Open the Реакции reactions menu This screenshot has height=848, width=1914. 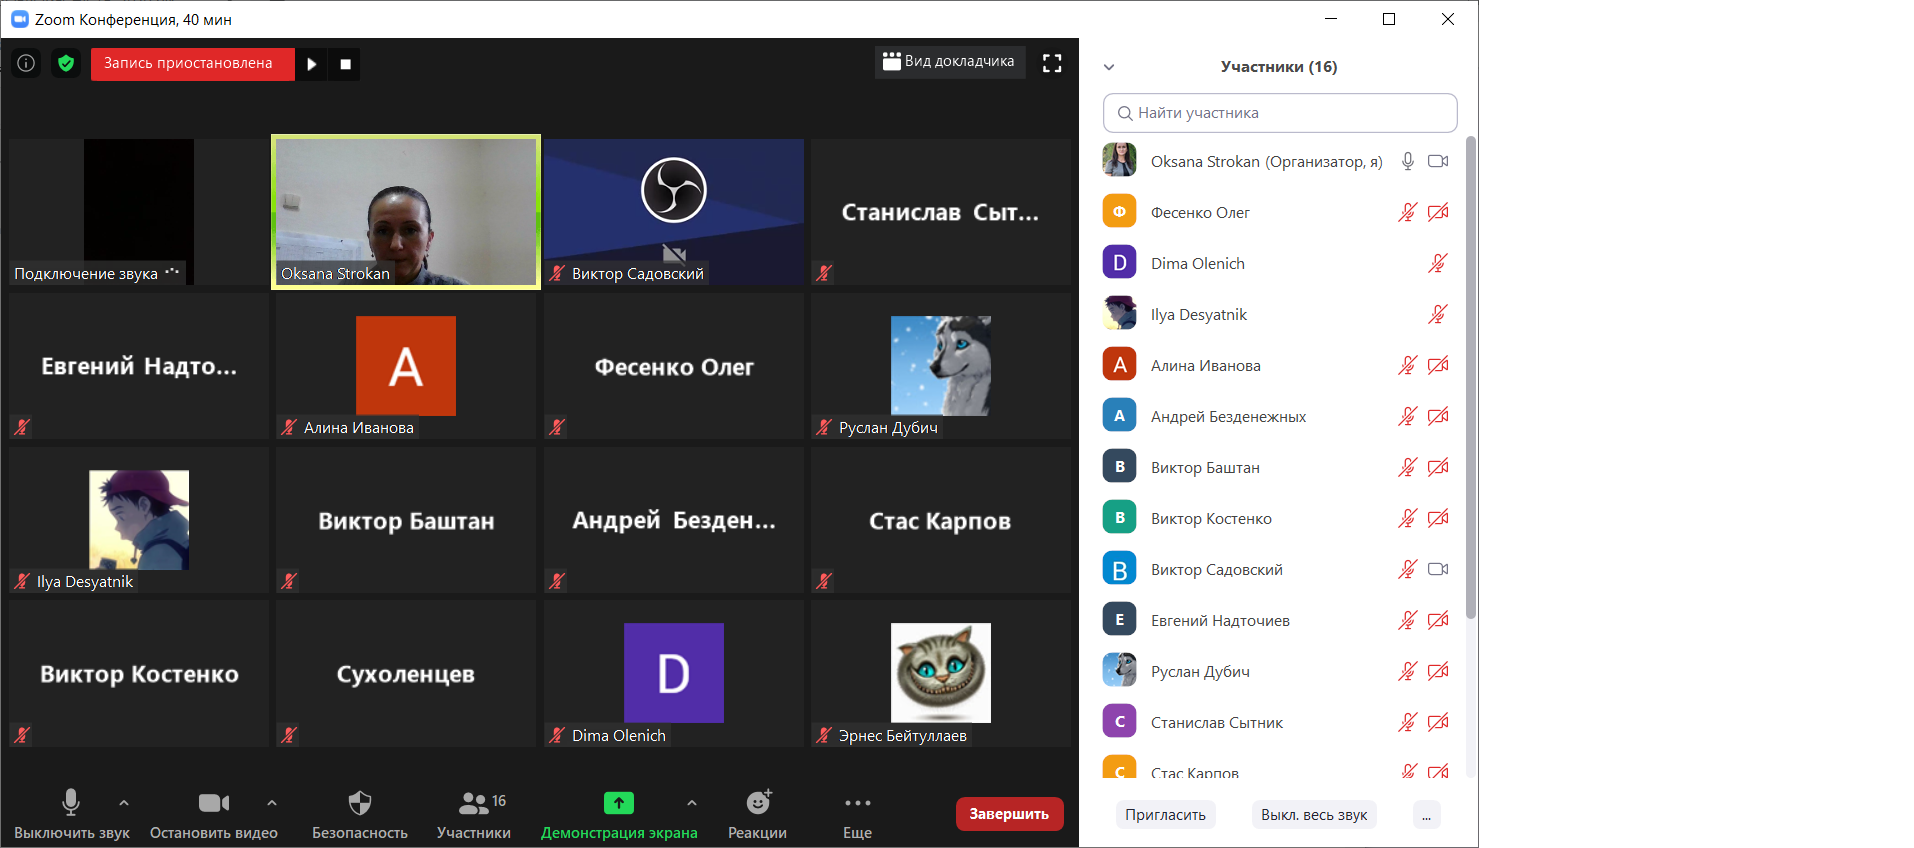point(757,814)
